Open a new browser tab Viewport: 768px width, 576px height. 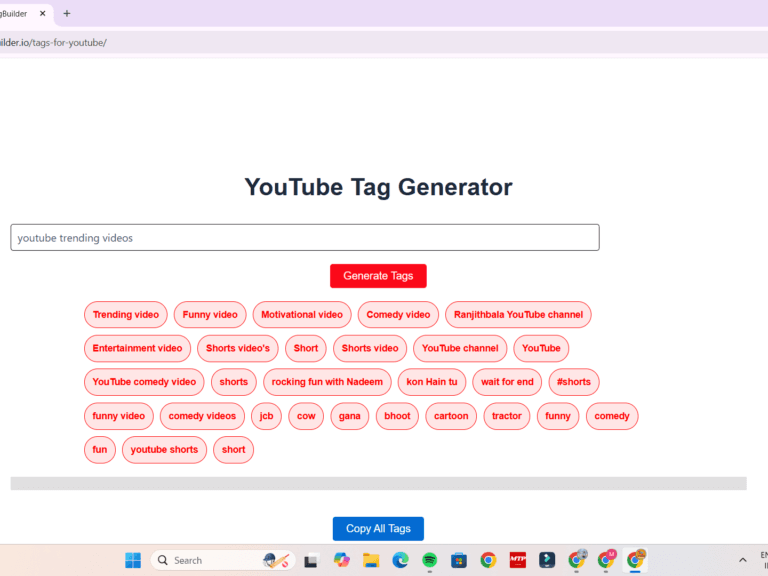(67, 14)
